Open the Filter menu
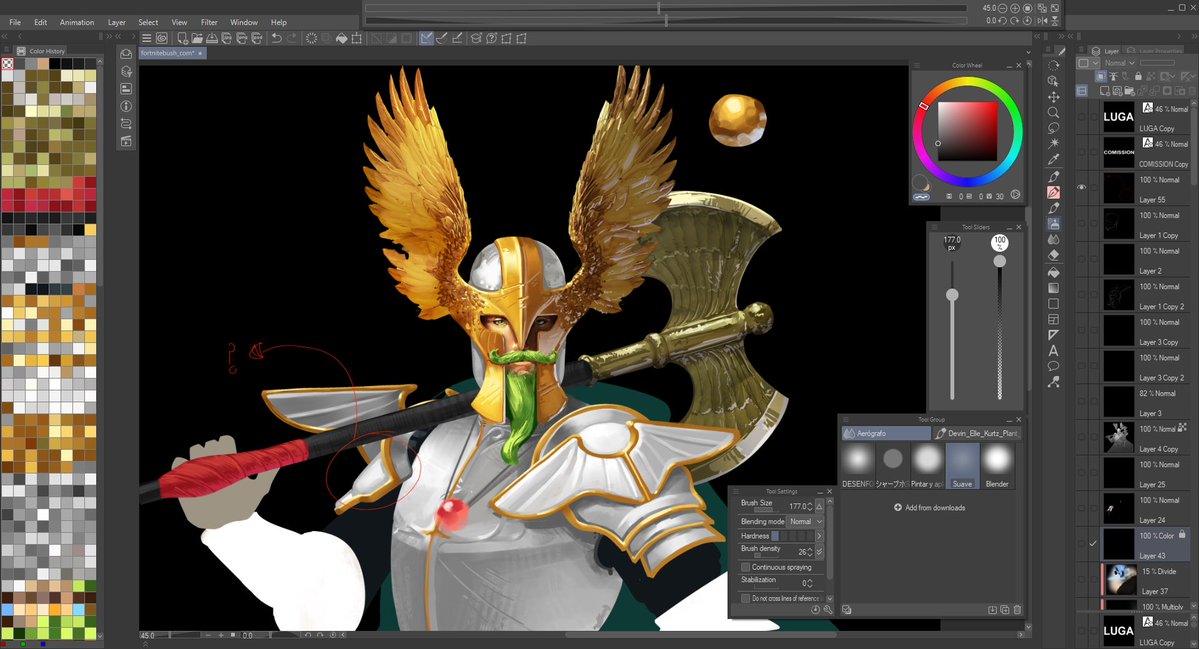The width and height of the screenshot is (1199, 649). click(209, 22)
